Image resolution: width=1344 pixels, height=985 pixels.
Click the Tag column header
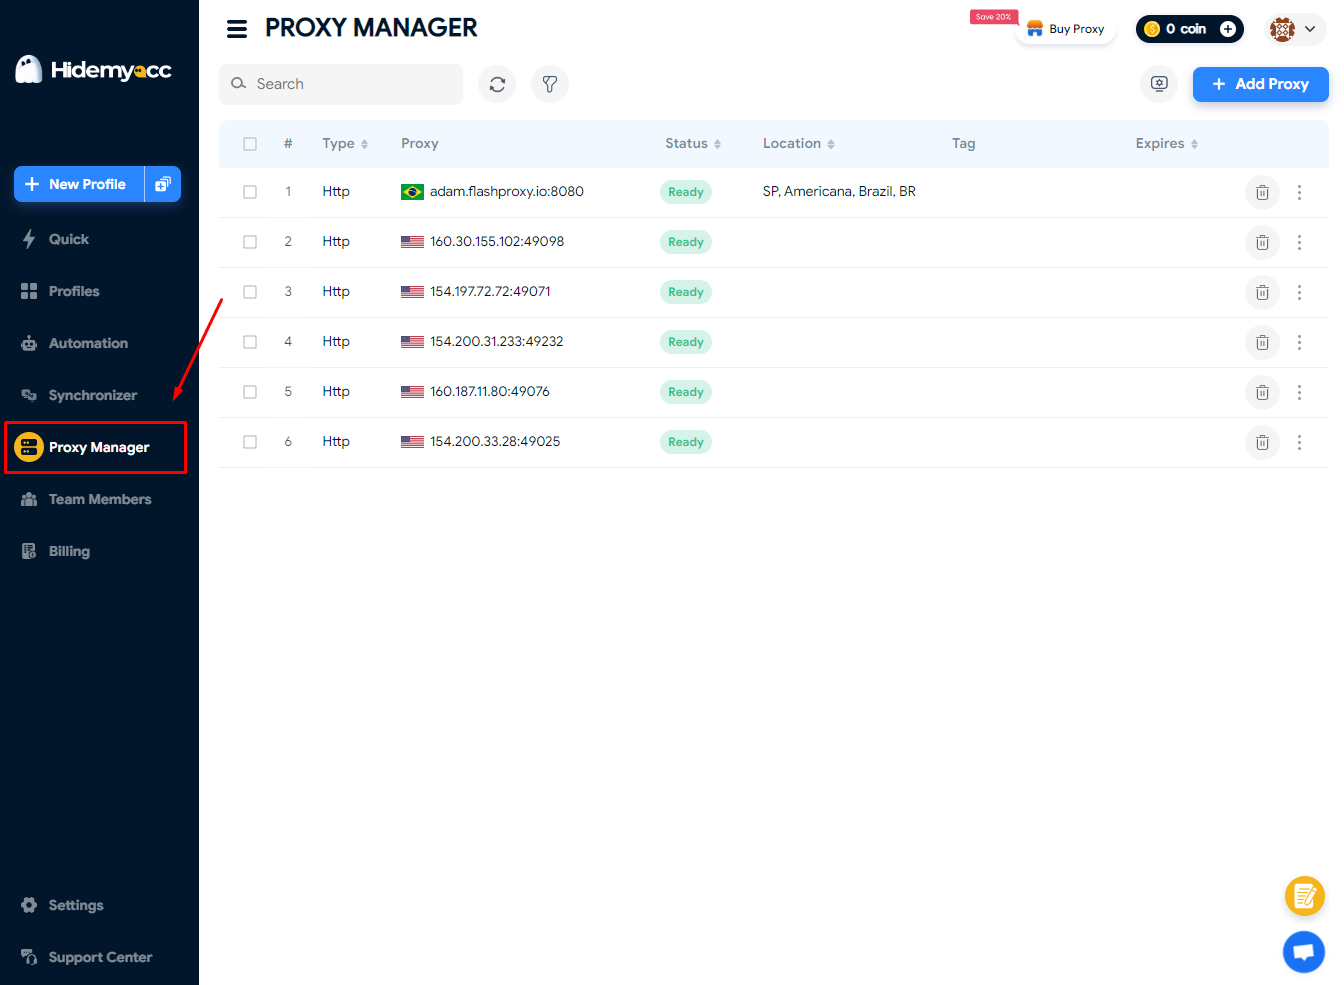click(x=963, y=144)
